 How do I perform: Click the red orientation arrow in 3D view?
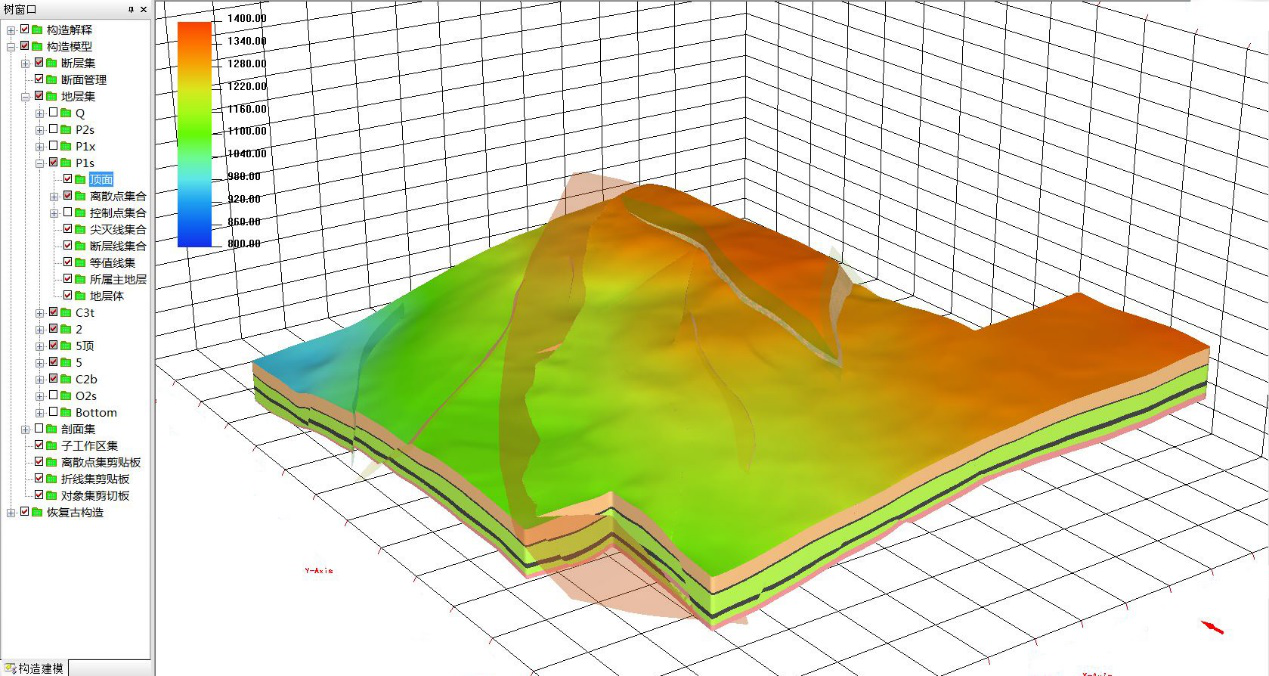pos(1212,627)
